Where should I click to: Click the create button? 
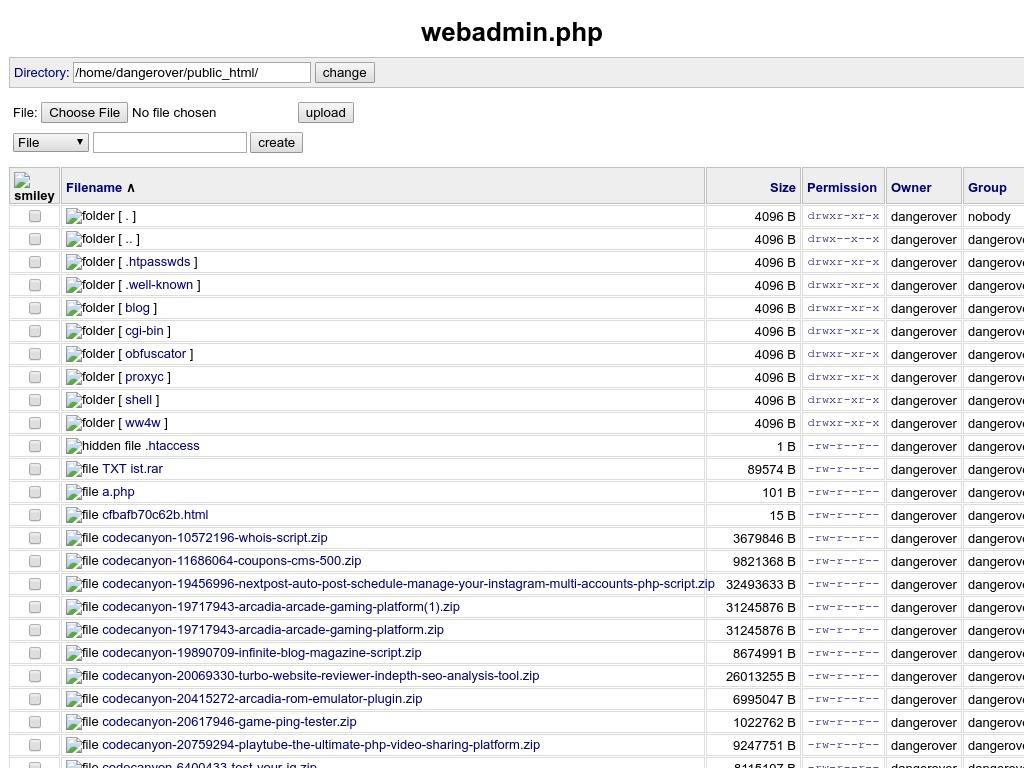click(x=276, y=142)
